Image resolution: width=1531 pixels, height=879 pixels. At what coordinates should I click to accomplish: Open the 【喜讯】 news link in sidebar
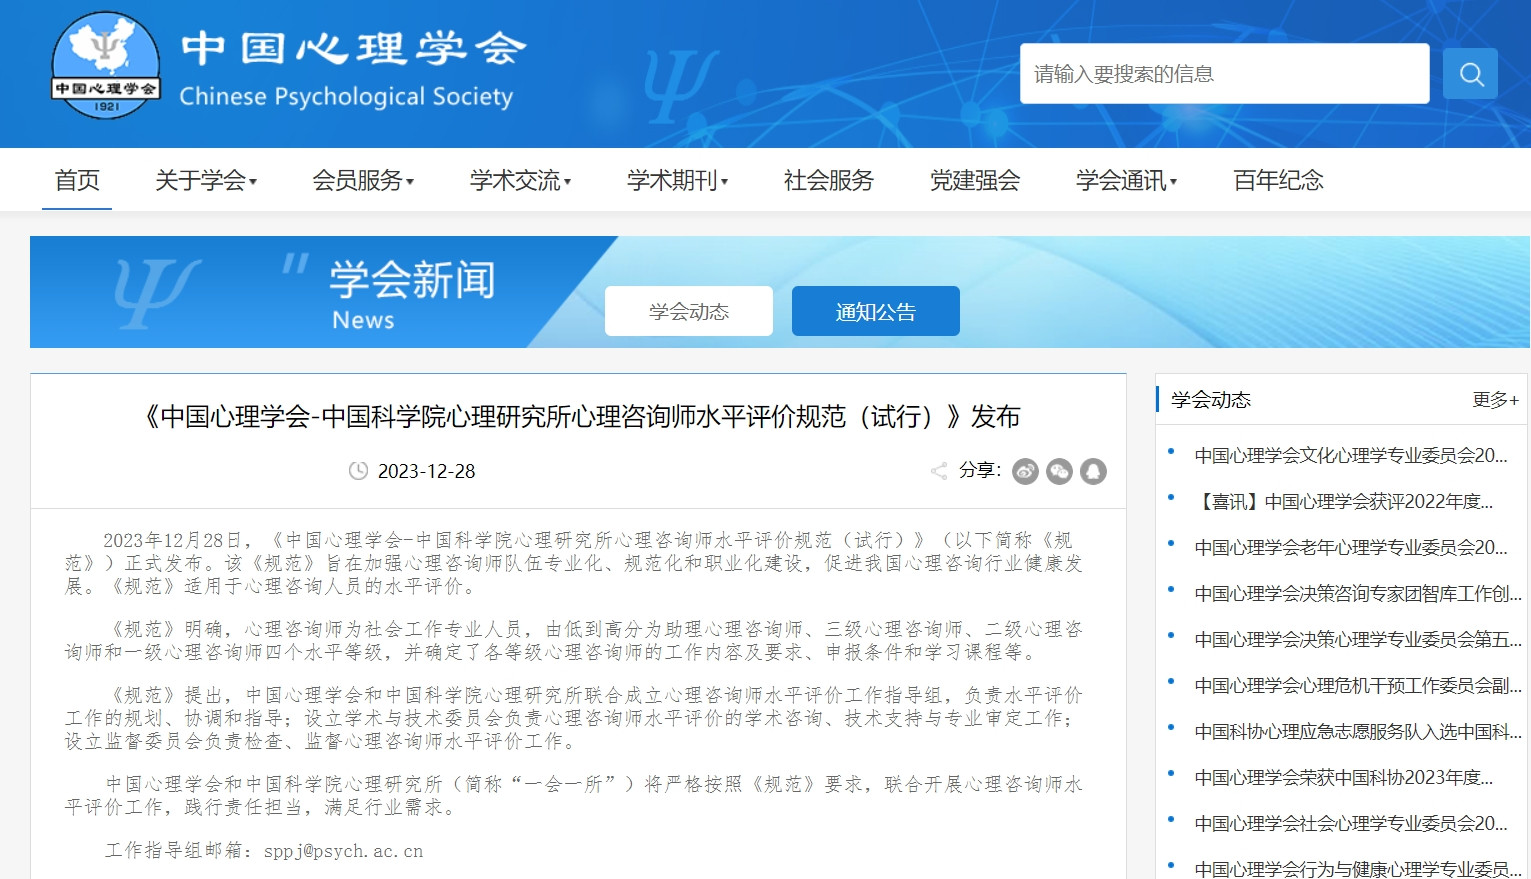coord(1345,502)
